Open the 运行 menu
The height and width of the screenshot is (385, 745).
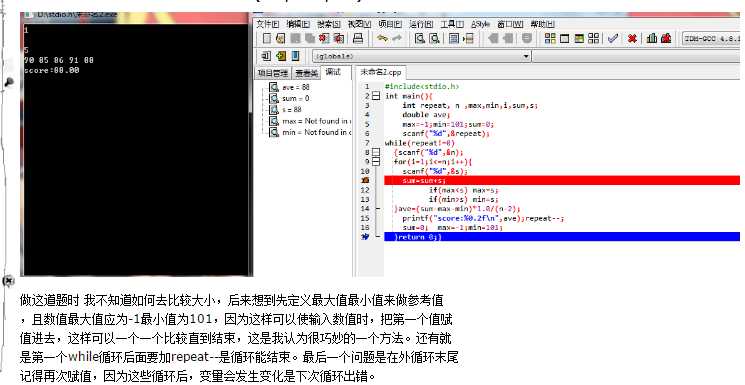pos(421,24)
